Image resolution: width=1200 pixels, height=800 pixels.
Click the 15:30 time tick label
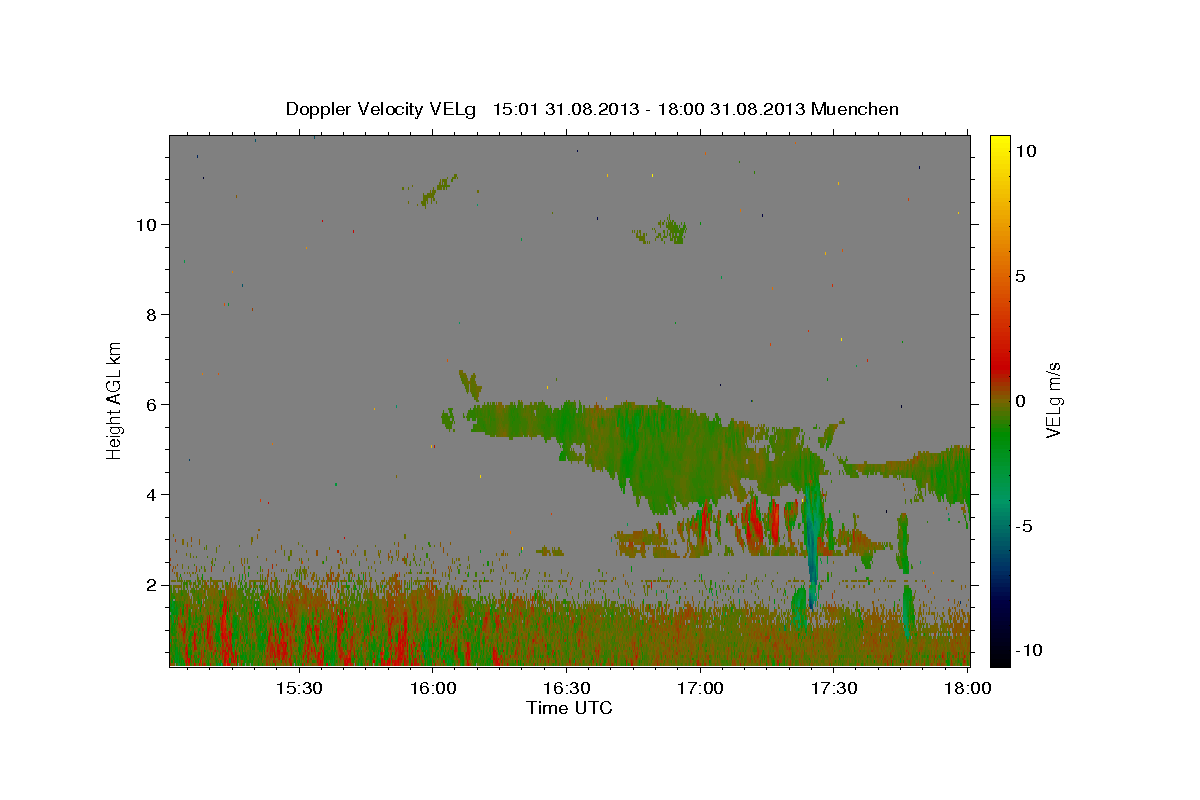coord(299,689)
